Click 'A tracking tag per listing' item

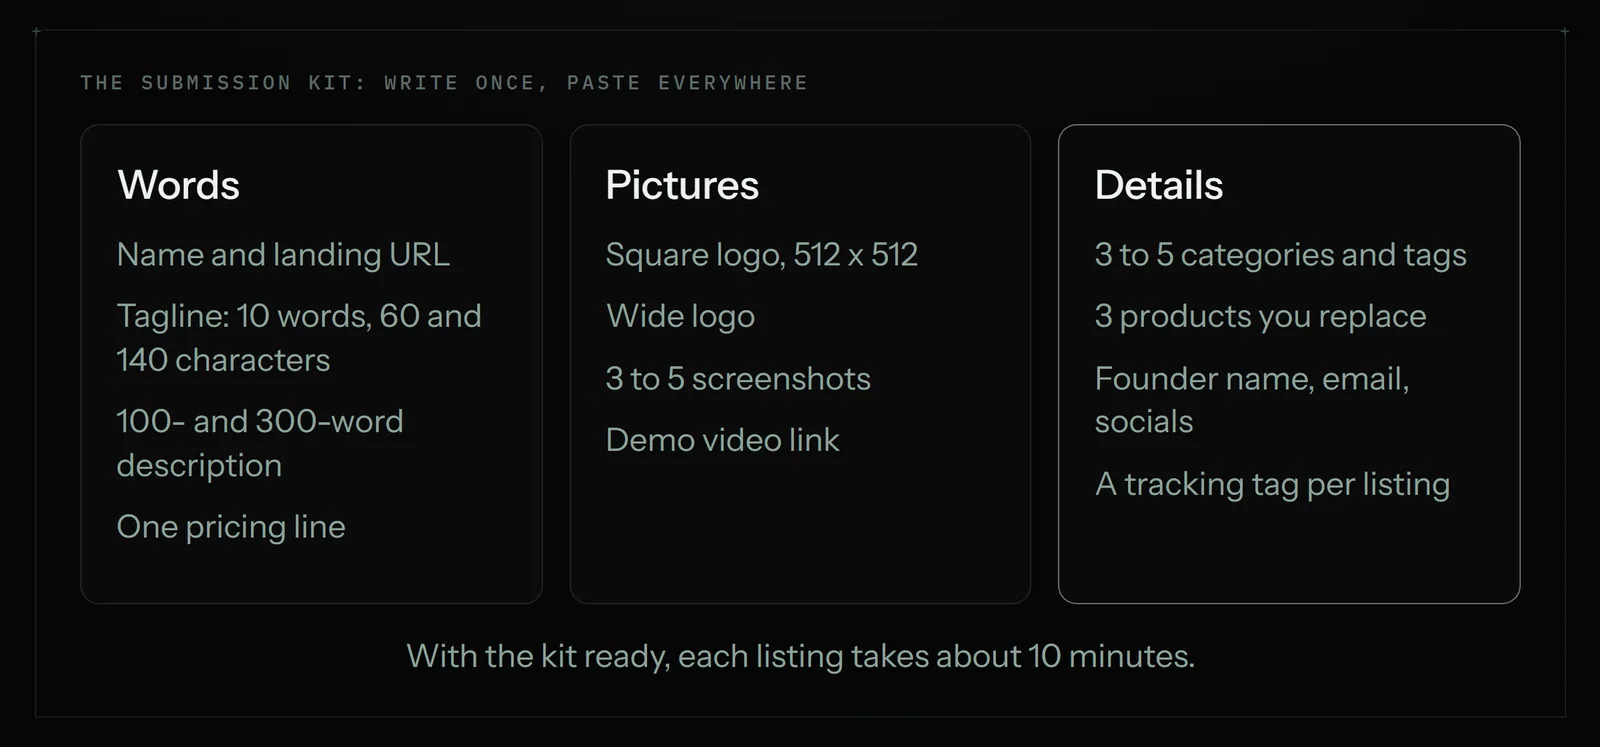pos(1273,484)
